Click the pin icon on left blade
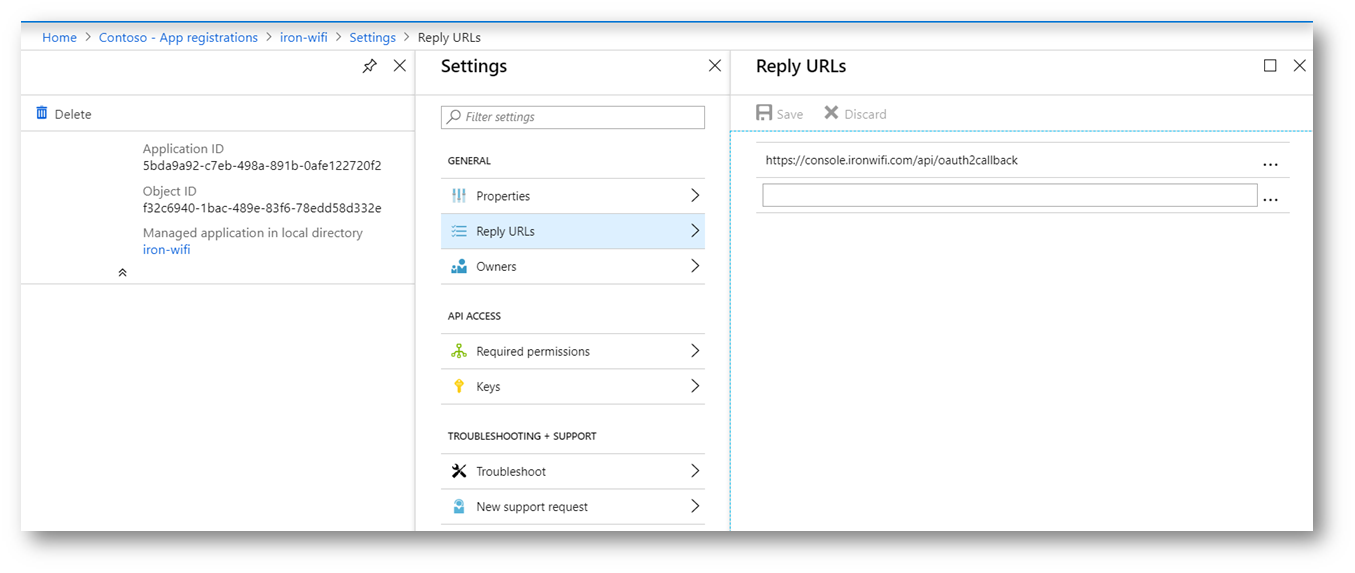The image size is (1355, 573). click(370, 66)
